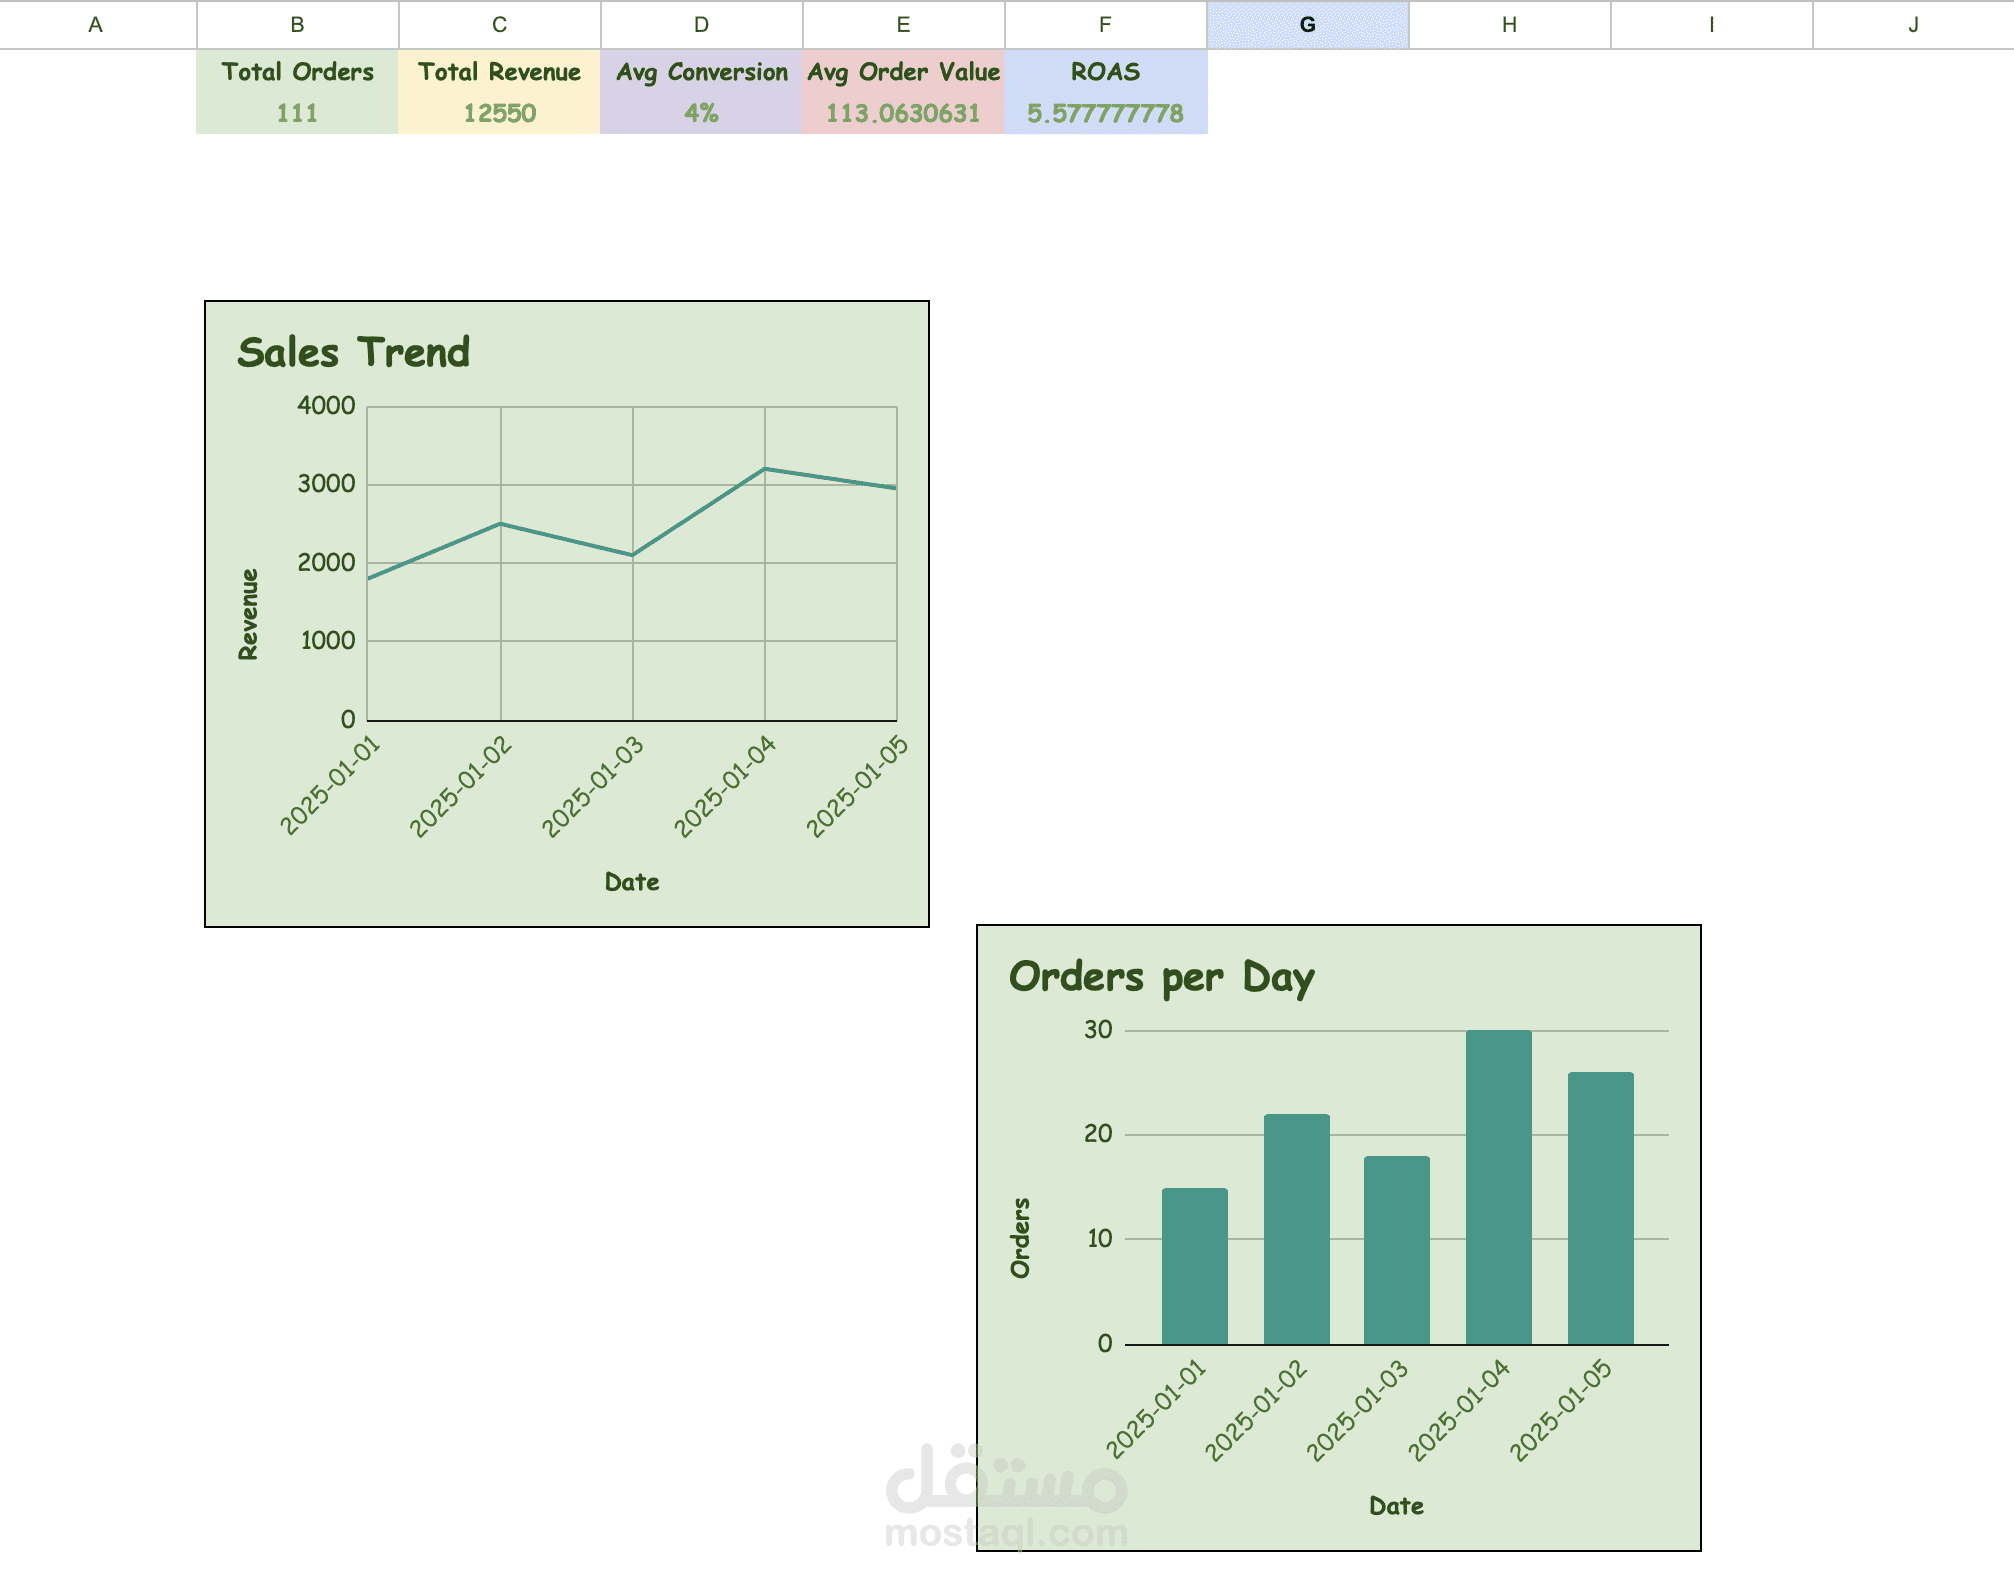Click the 2025-01-02 label in Sales Trend chart
The width and height of the screenshot is (2014, 1586).
461,787
